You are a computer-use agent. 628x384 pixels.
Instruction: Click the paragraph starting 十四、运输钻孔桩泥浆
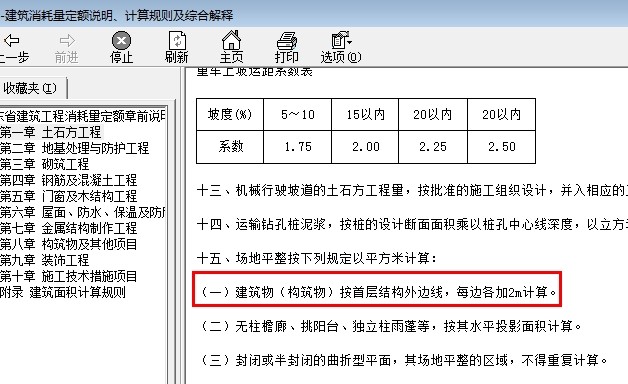(x=412, y=224)
